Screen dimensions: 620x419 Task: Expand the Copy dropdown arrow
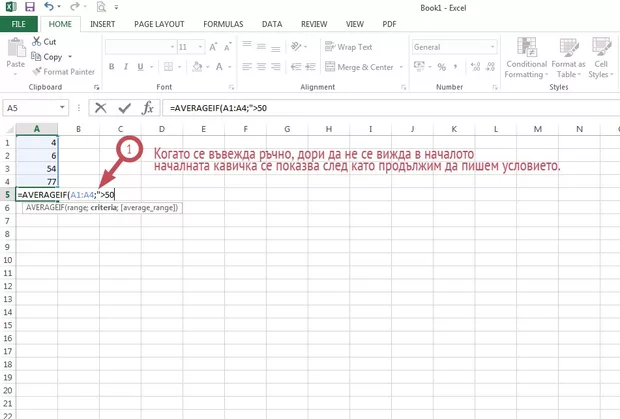[70, 57]
